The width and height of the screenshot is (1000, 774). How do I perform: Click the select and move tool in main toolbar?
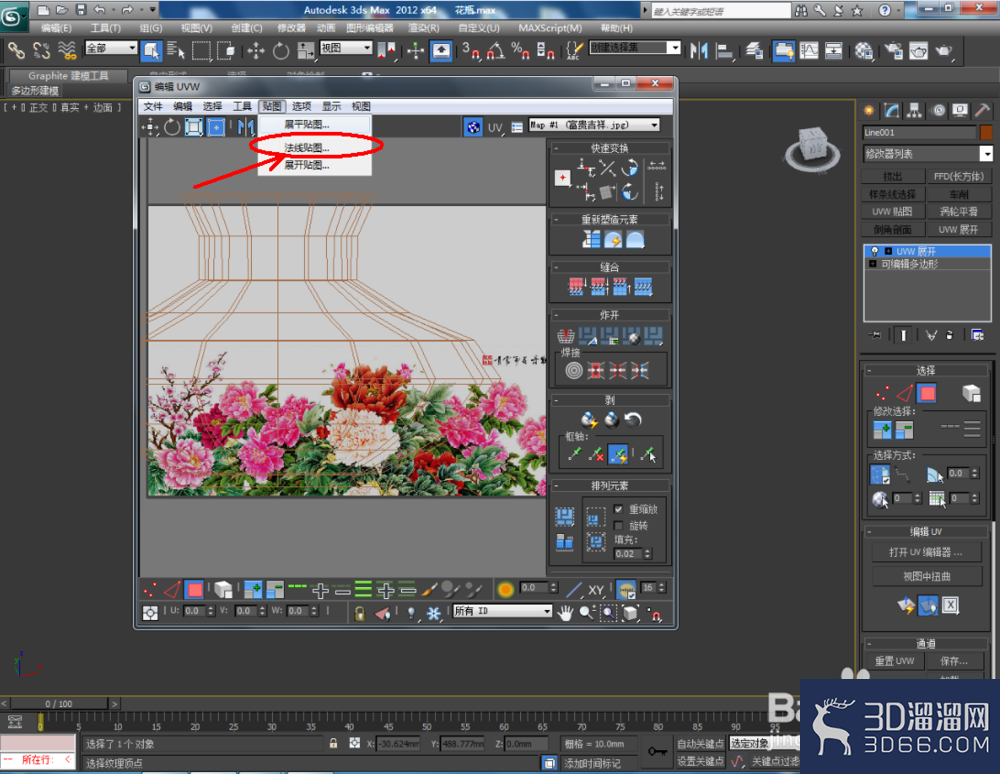tap(256, 50)
